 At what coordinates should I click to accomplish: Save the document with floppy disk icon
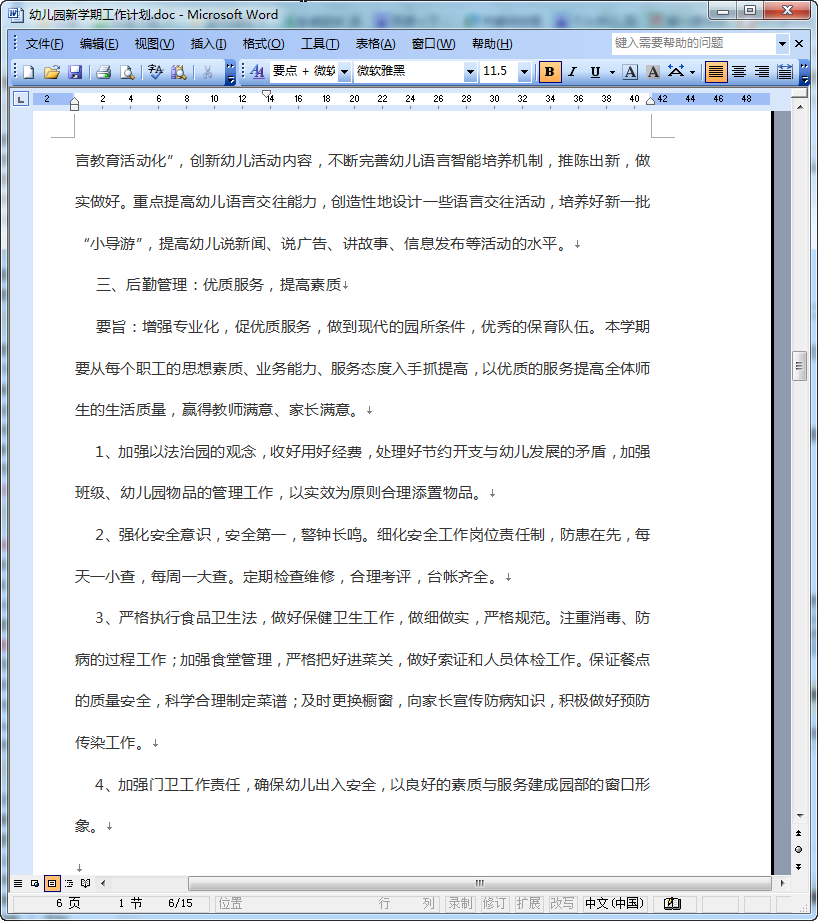(x=75, y=72)
